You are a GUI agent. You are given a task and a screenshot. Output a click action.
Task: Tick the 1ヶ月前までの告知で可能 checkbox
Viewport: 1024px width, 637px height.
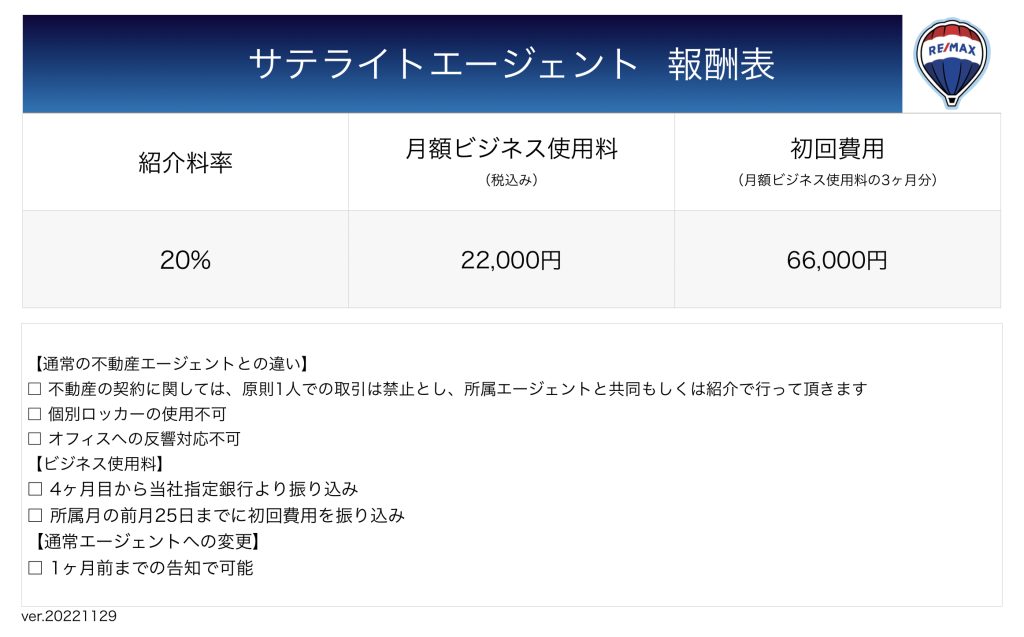pos(35,568)
